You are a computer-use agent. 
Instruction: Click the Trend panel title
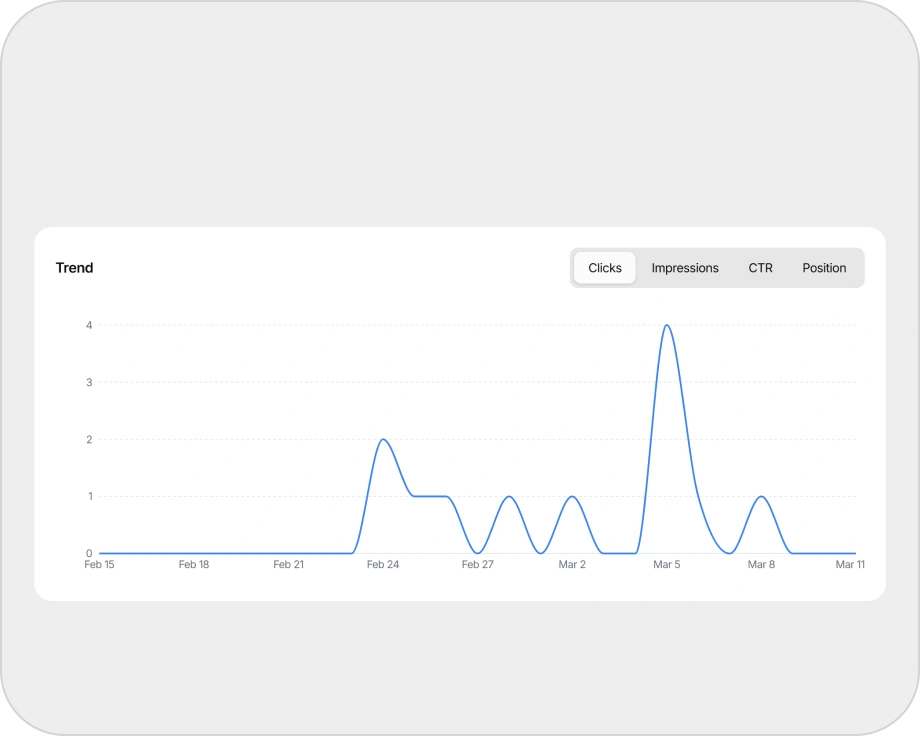tap(75, 268)
